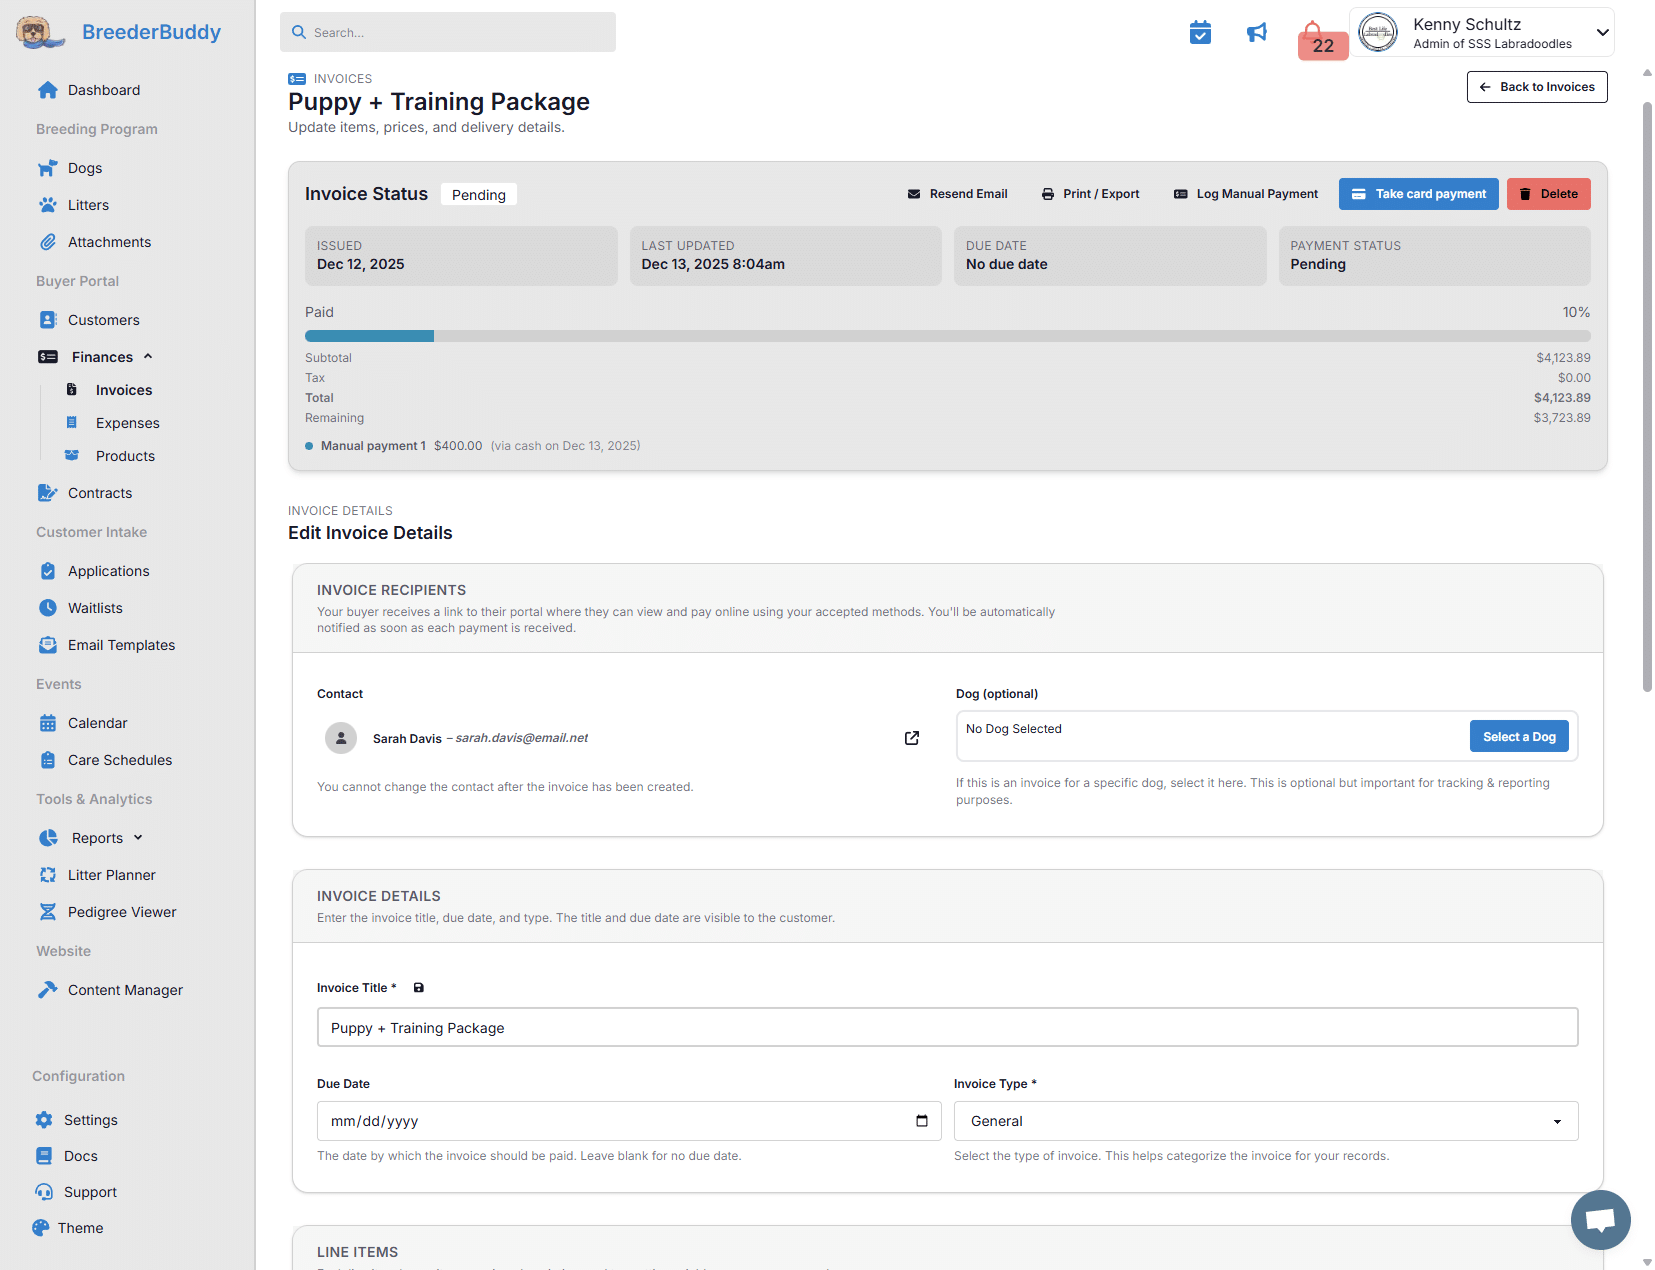Screen dimensions: 1655x1270
Task: Click the Invoice Title text field
Action: [946, 1028]
